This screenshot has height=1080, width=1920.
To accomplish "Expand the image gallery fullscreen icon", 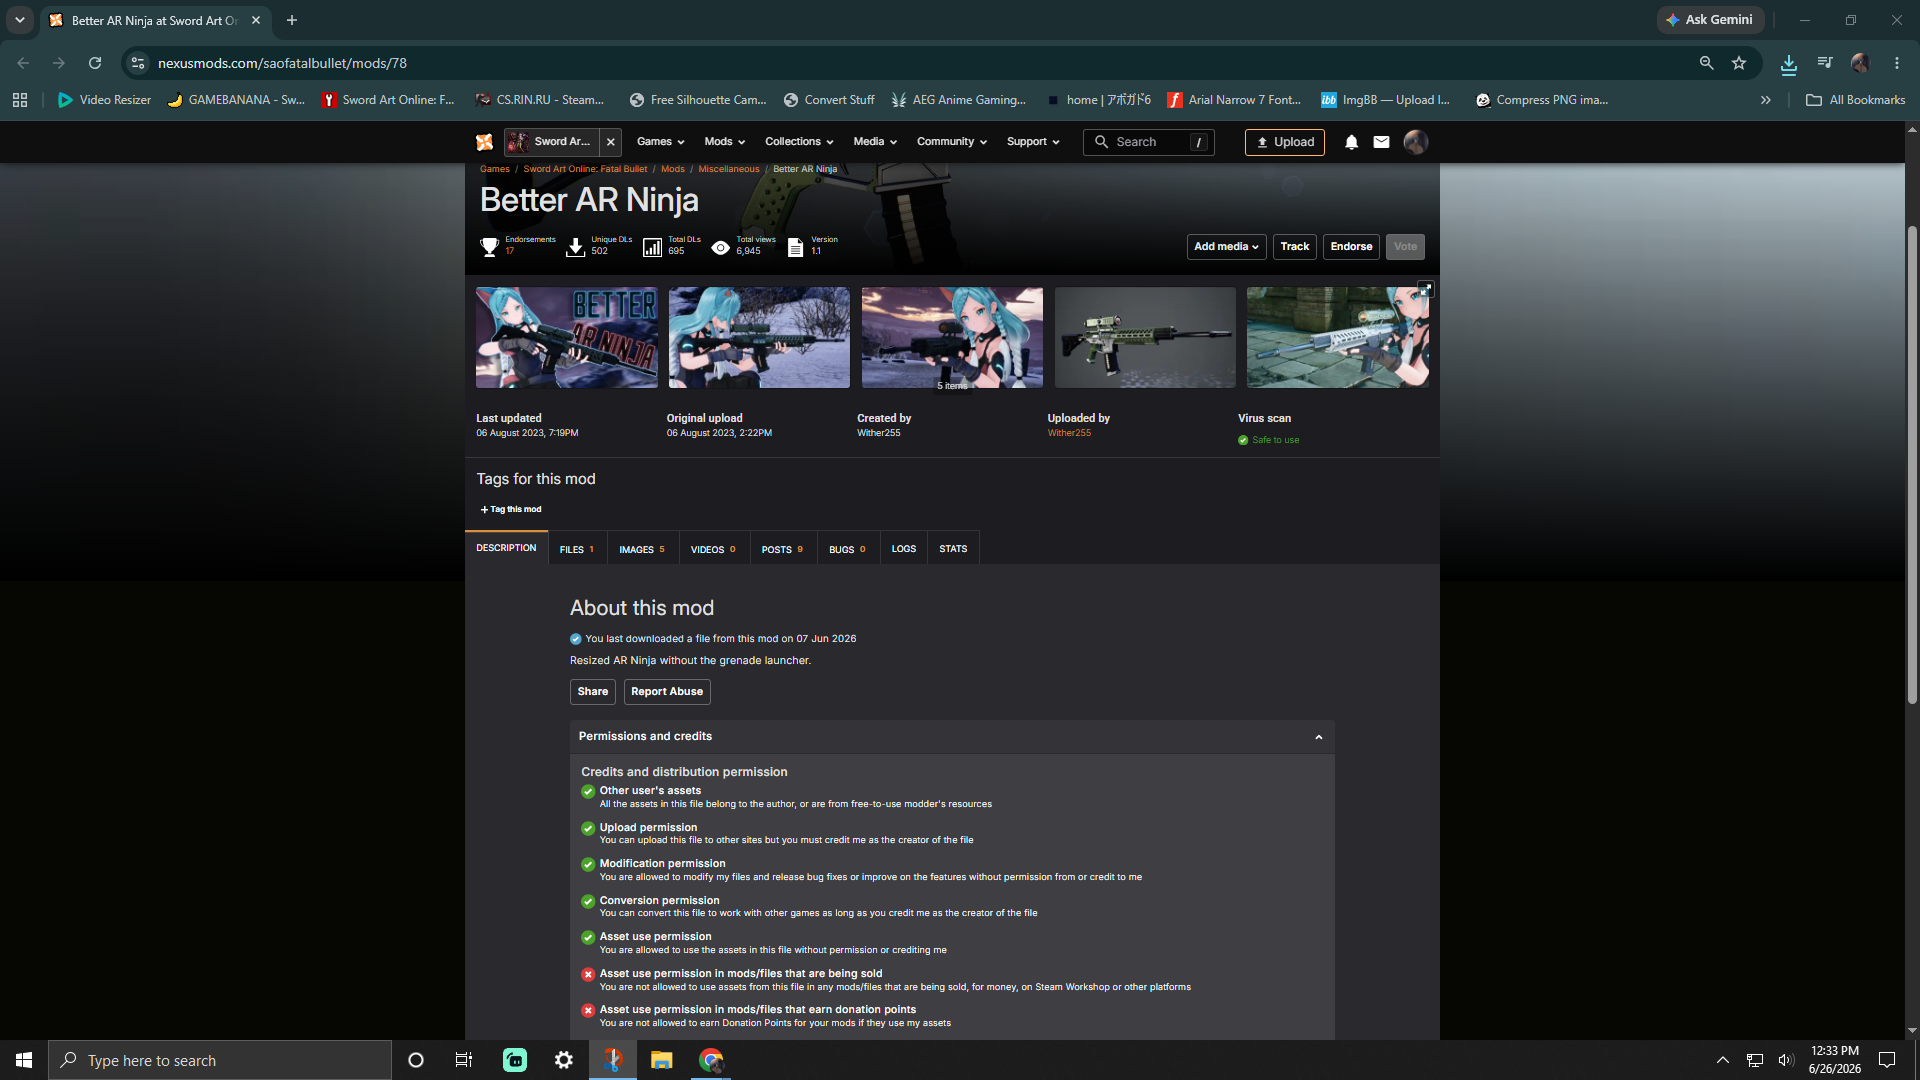I will click(x=1426, y=290).
